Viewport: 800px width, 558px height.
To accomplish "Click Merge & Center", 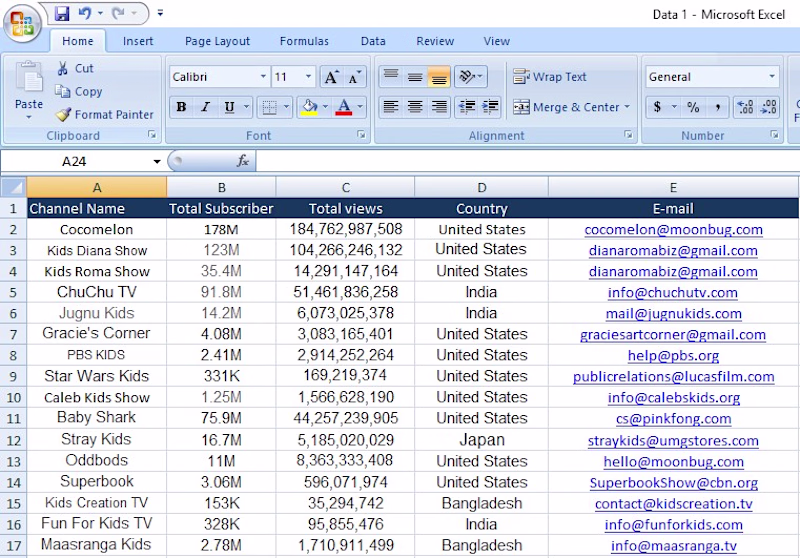I will pyautogui.click(x=566, y=107).
